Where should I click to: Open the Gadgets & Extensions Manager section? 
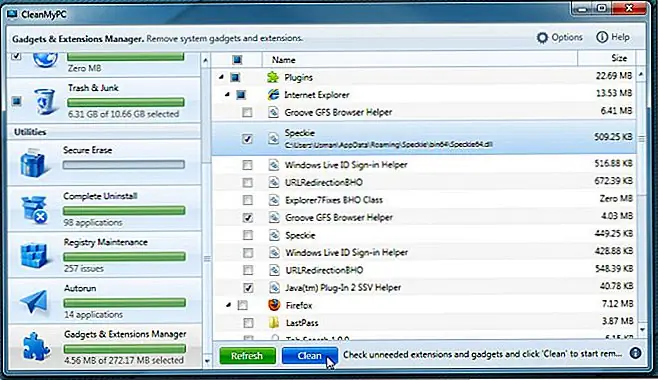pos(104,346)
